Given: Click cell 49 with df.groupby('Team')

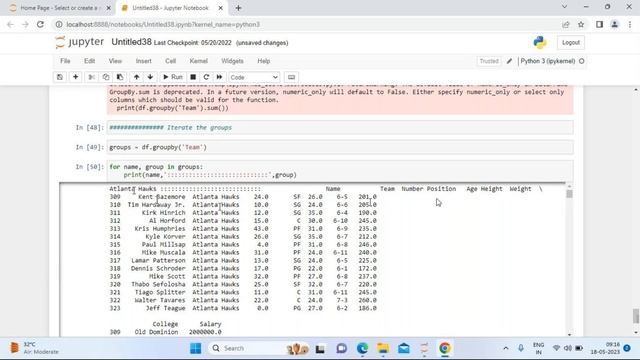Looking at the screenshot, I should (x=340, y=147).
